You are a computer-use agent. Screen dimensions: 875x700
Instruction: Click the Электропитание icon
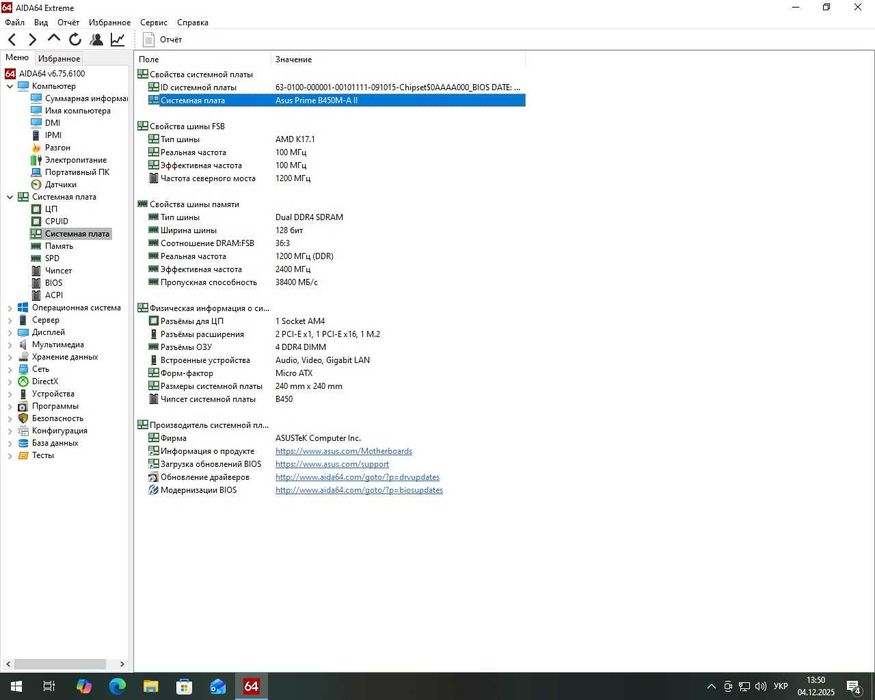click(x=36, y=160)
